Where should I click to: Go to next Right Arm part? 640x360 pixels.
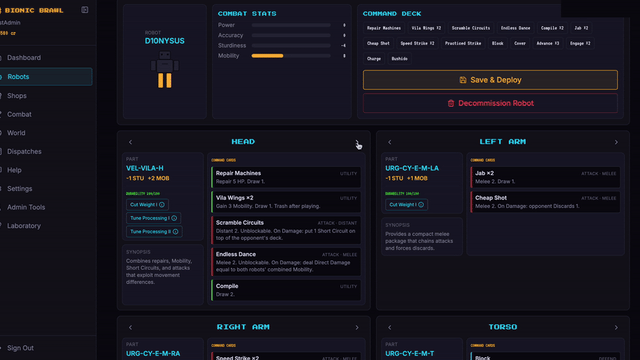(x=357, y=327)
